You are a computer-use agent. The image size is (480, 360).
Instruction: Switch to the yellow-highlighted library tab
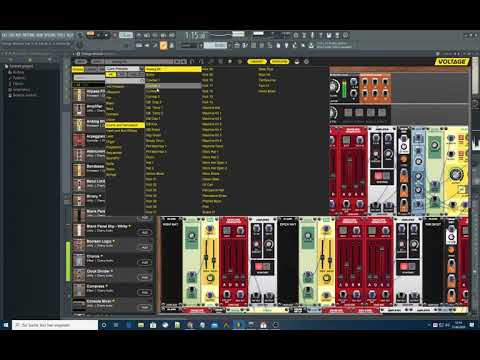click(78, 69)
